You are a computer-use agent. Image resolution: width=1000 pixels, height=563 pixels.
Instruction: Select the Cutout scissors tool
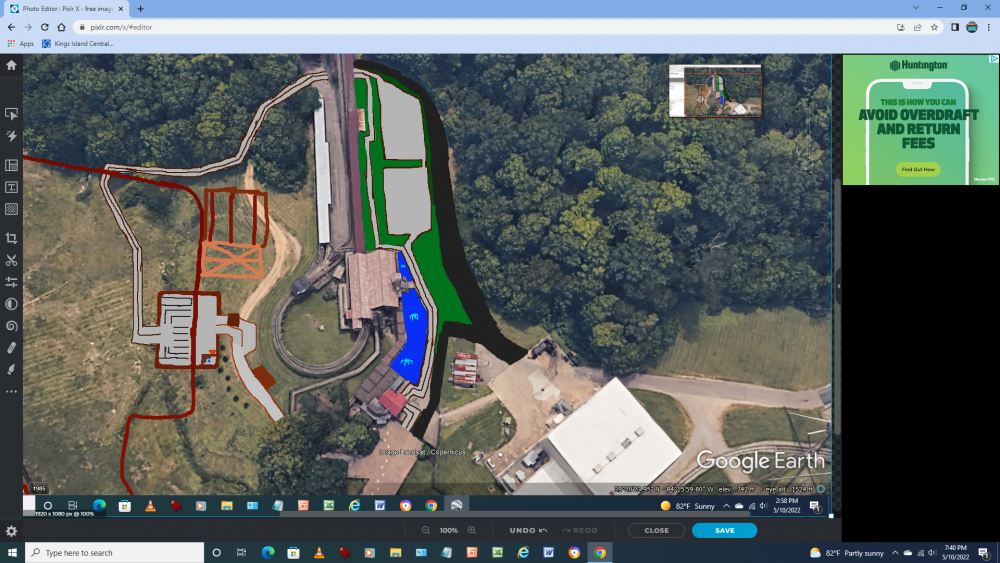coord(11,260)
